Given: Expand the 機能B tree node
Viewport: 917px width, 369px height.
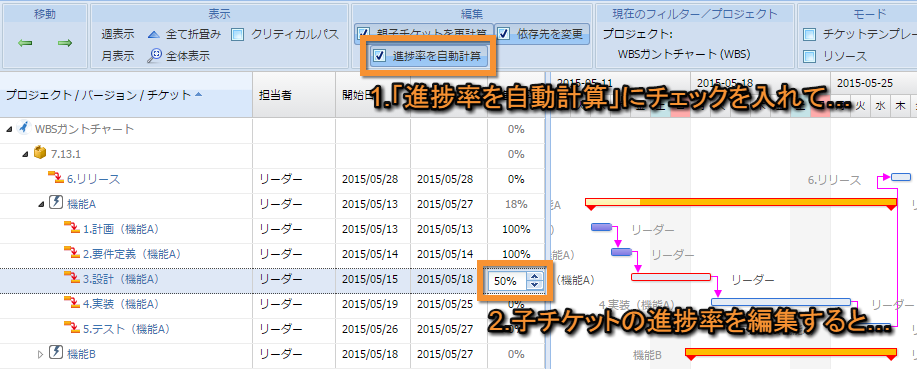Looking at the screenshot, I should (x=40, y=354).
